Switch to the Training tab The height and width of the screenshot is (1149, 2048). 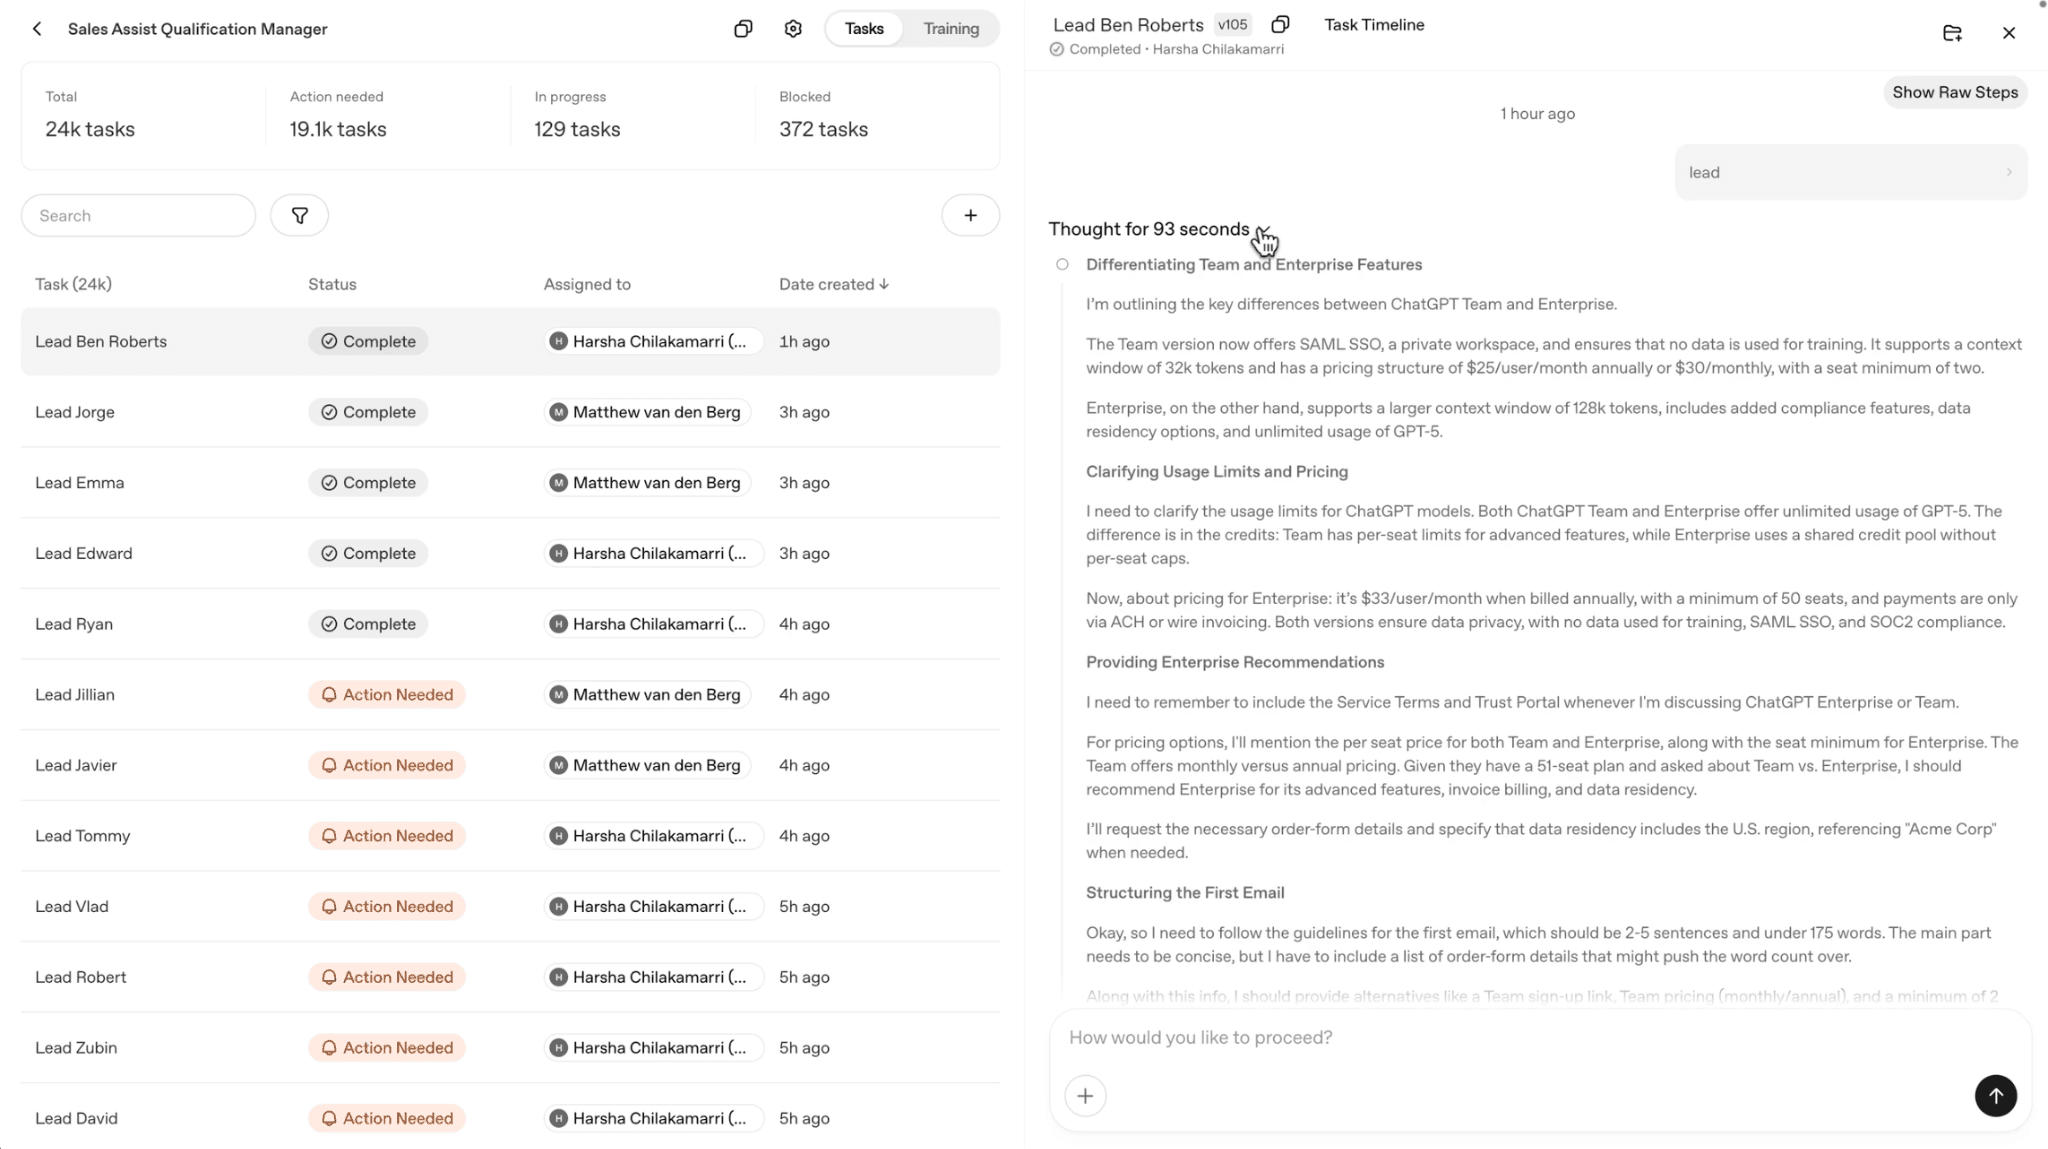point(950,29)
